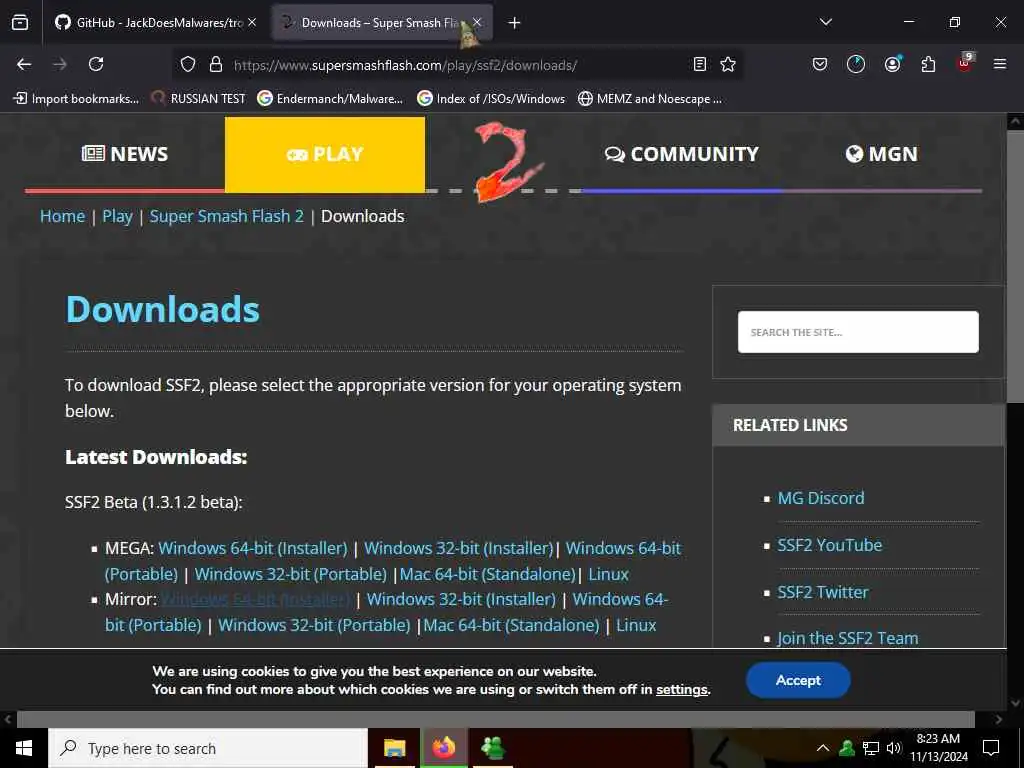This screenshot has width=1024, height=768.
Task: Open the MGN site menu
Action: point(882,154)
